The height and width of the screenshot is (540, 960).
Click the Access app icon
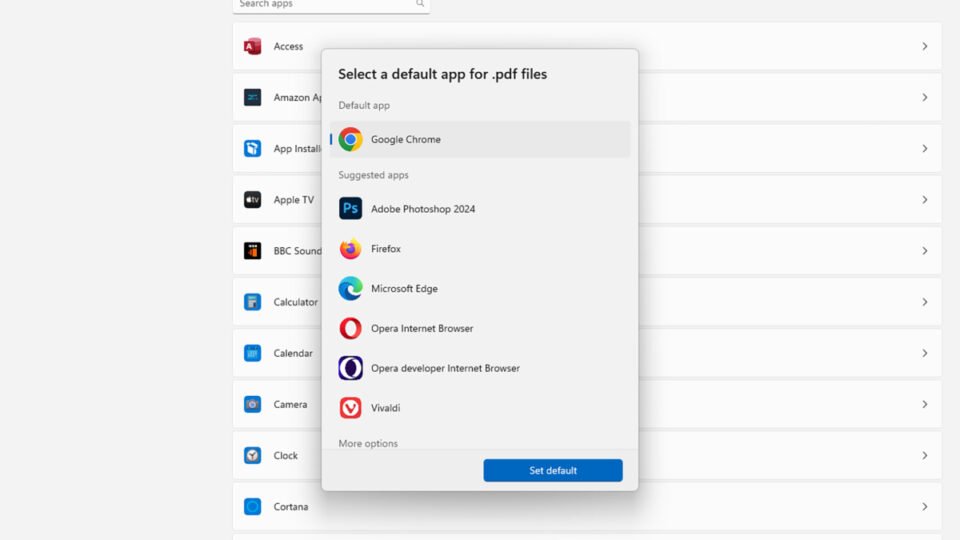252,47
